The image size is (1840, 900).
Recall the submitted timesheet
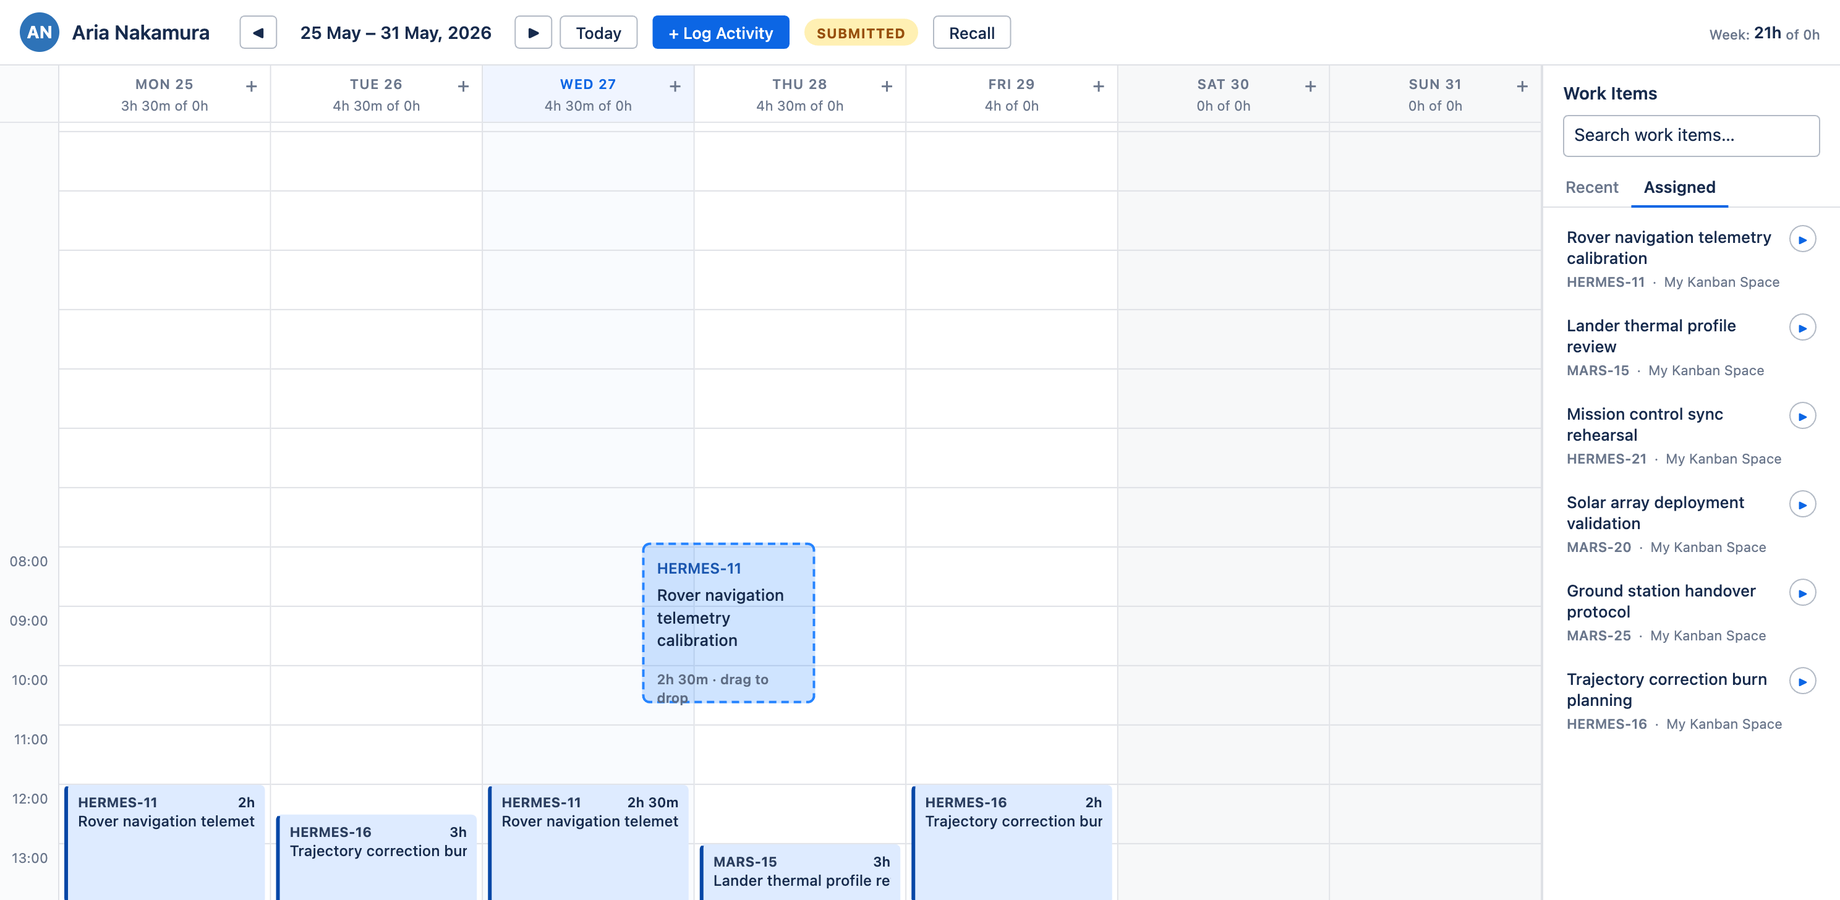971,33
